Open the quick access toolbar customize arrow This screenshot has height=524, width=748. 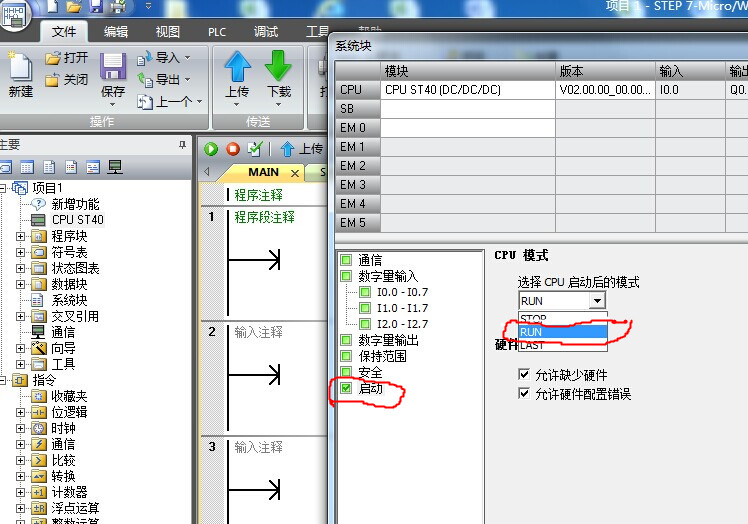[148, 7]
